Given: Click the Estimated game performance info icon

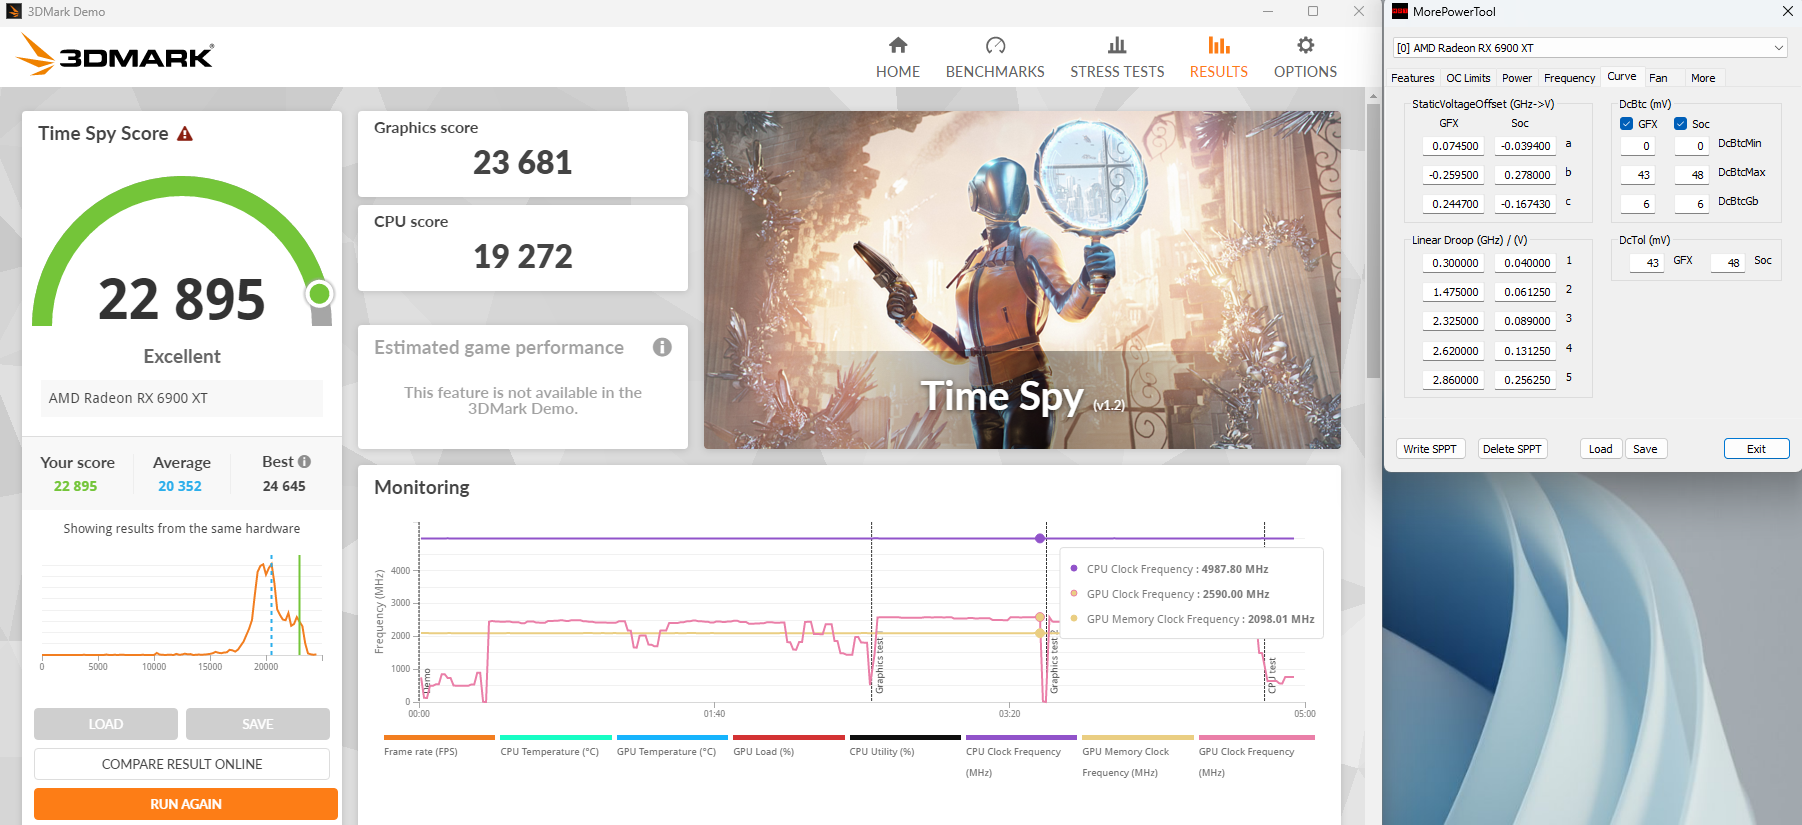Looking at the screenshot, I should coord(662,347).
